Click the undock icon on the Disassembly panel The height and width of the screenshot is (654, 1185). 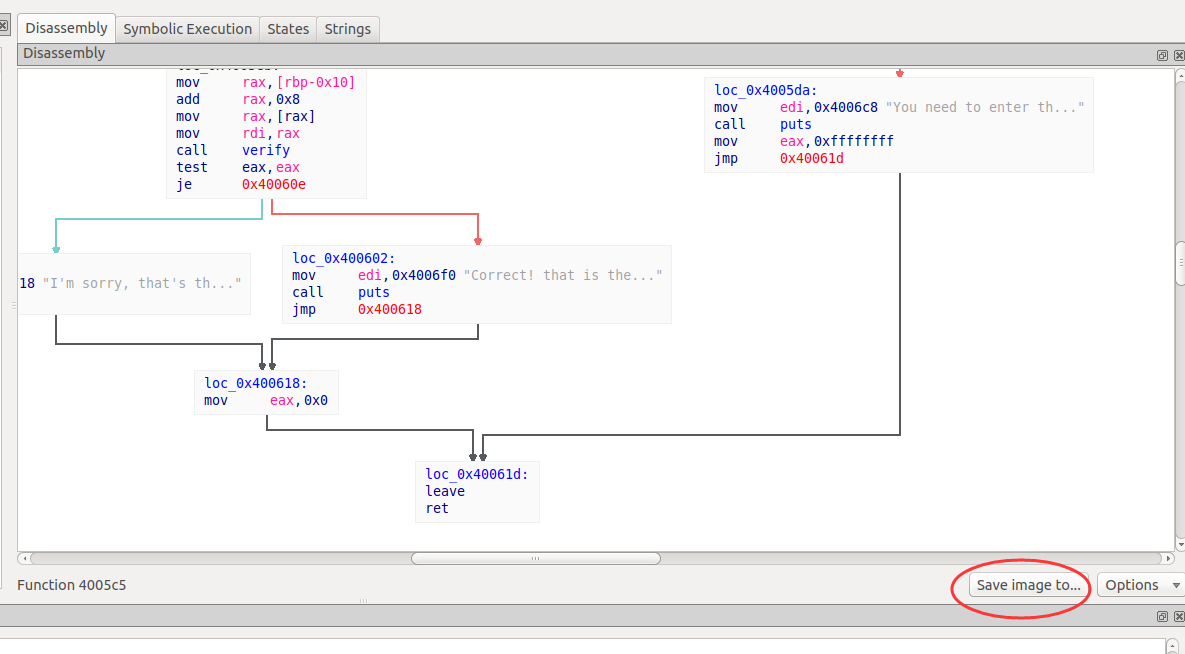[1162, 55]
